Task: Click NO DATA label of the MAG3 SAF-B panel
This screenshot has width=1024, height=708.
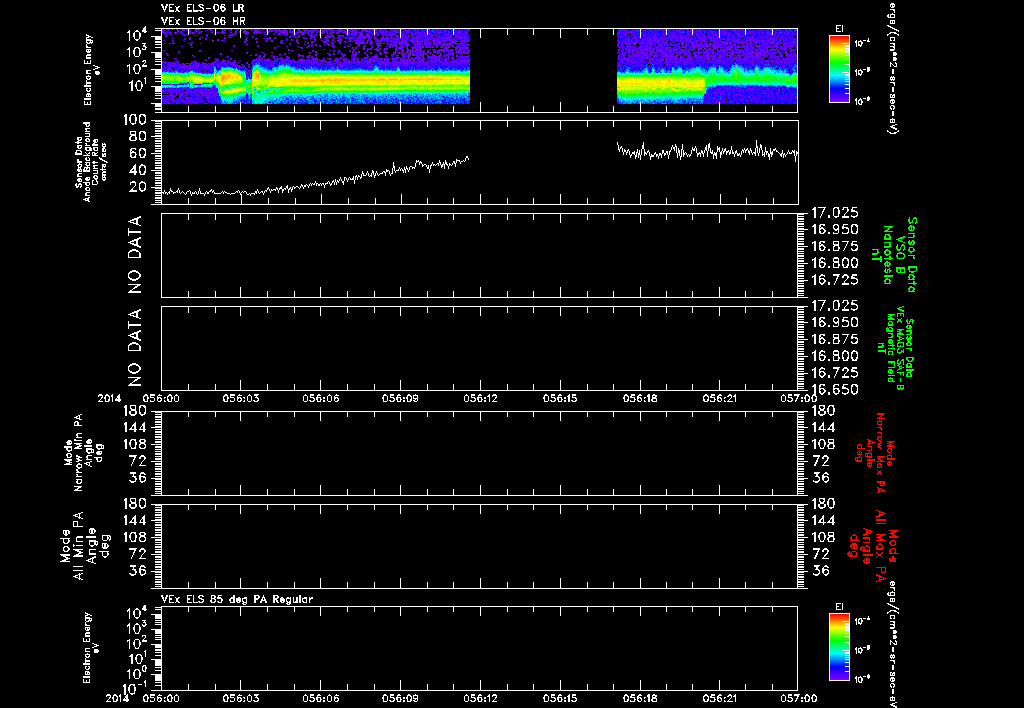Action: [135, 349]
